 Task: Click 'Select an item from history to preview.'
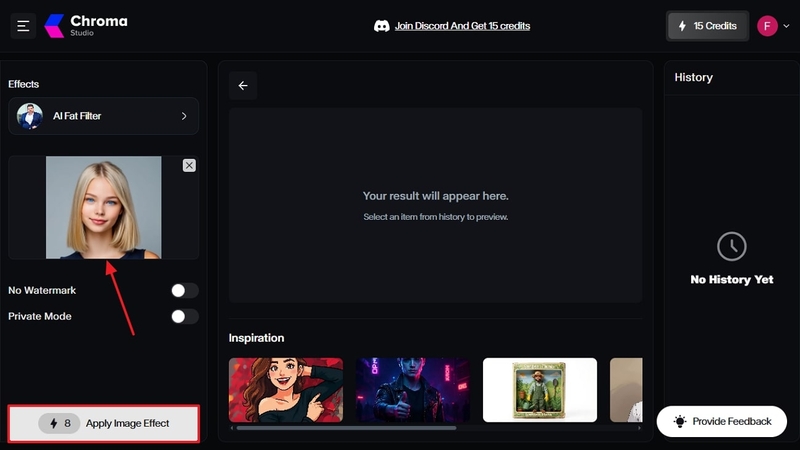click(435, 217)
